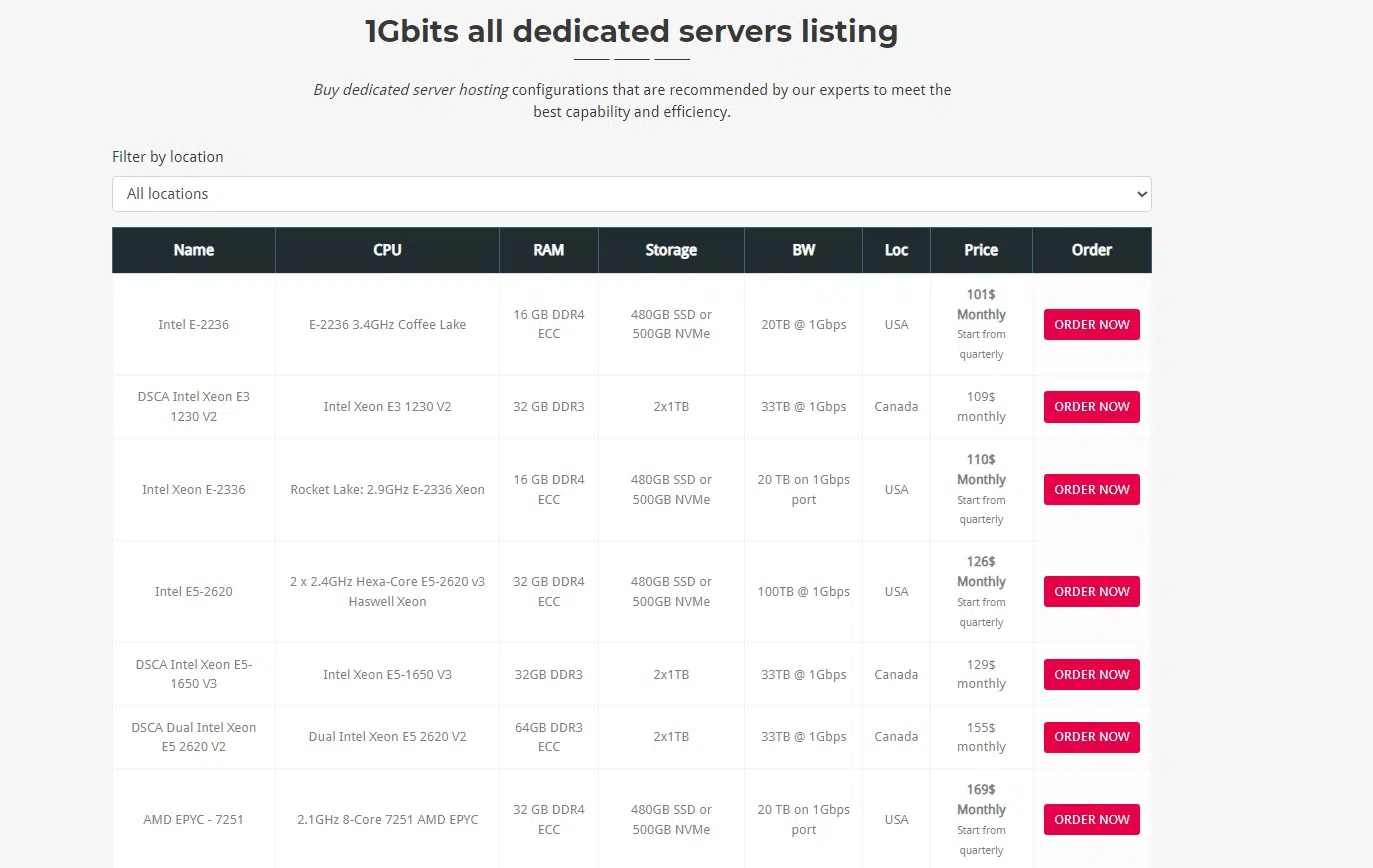The width and height of the screenshot is (1373, 868).
Task: Click the Price column header
Action: pyautogui.click(x=981, y=250)
